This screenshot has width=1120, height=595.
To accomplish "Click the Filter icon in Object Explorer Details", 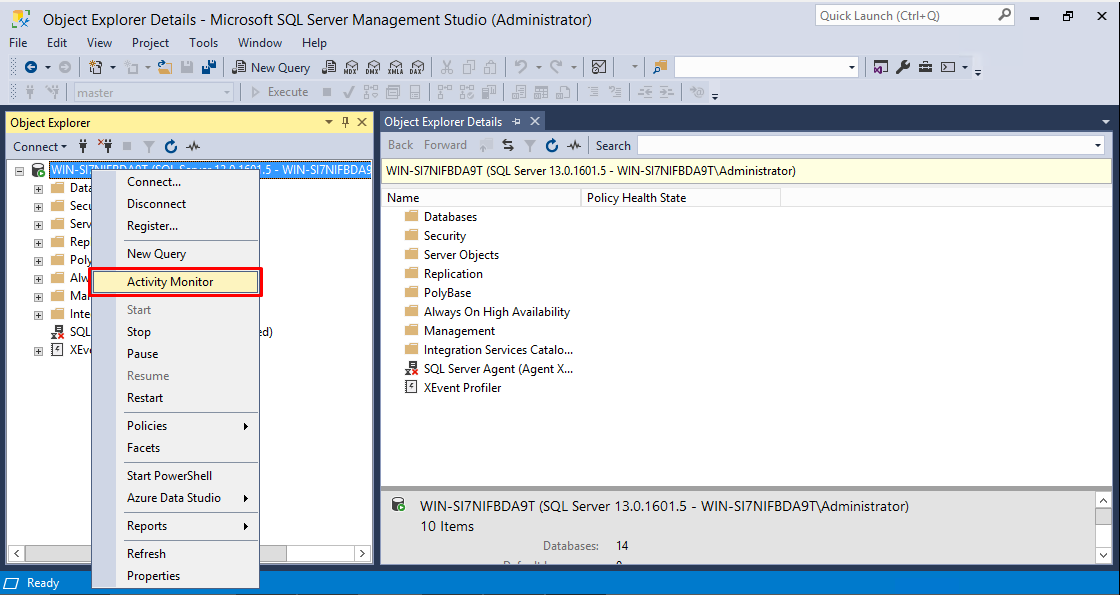I will pos(531,145).
